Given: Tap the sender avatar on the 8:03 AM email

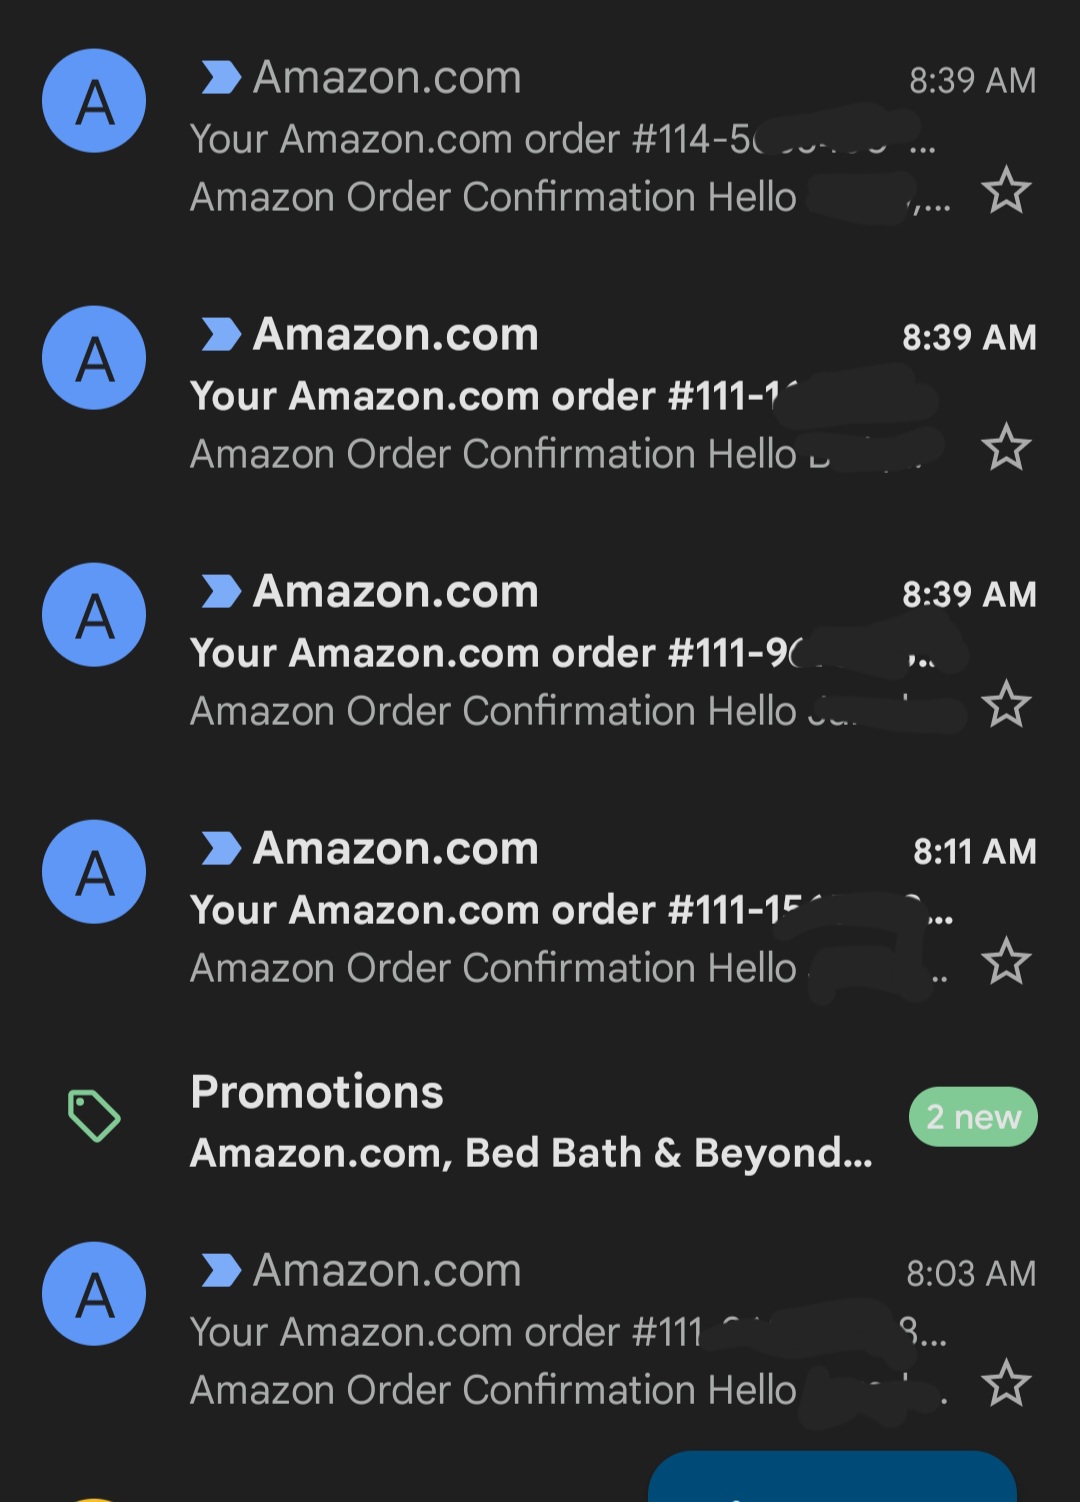Looking at the screenshot, I should [94, 1294].
